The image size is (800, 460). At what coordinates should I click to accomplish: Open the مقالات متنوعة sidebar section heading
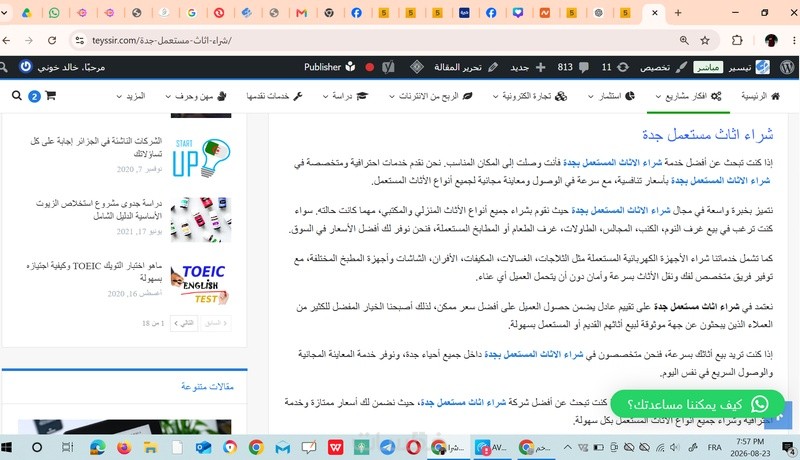click(x=207, y=387)
